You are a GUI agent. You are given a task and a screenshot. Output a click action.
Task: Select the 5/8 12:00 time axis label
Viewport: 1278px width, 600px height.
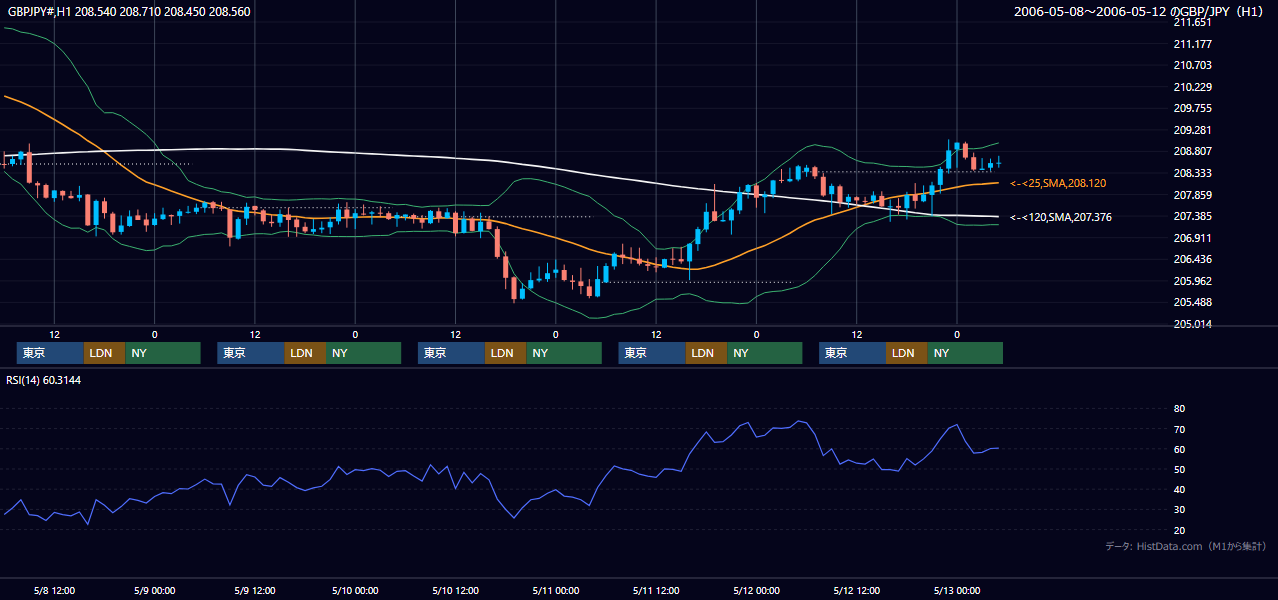(x=54, y=590)
